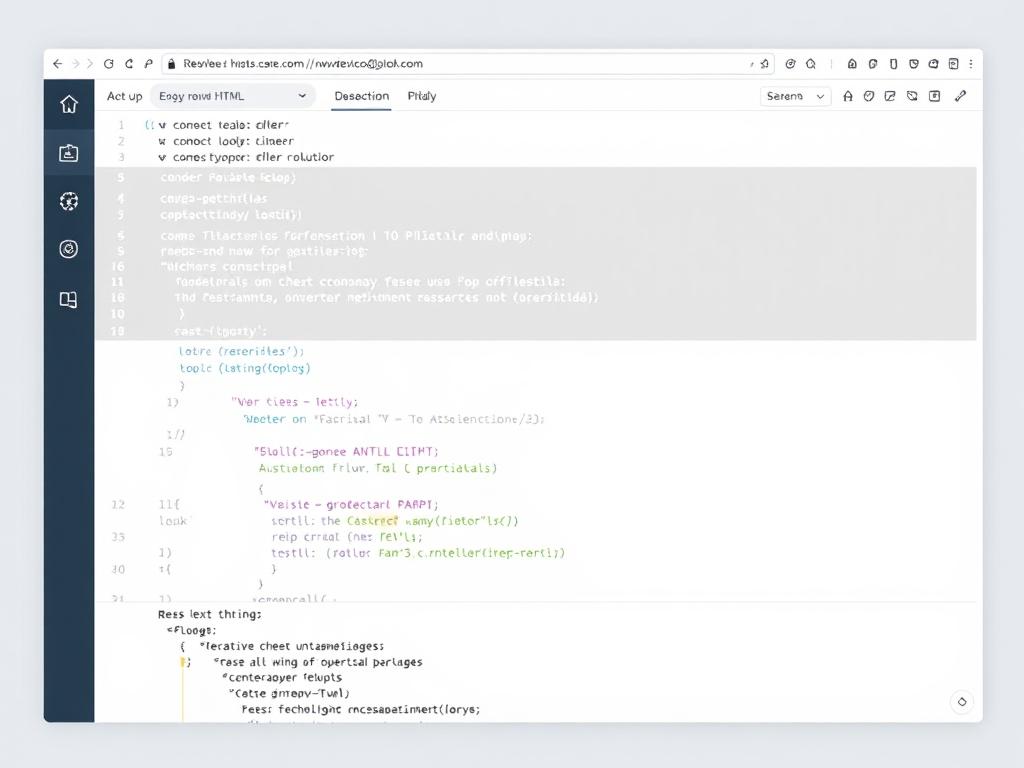Viewport: 1024px width, 768px height.
Task: Click the page icon beside the three-dot menu
Action: coord(953,64)
